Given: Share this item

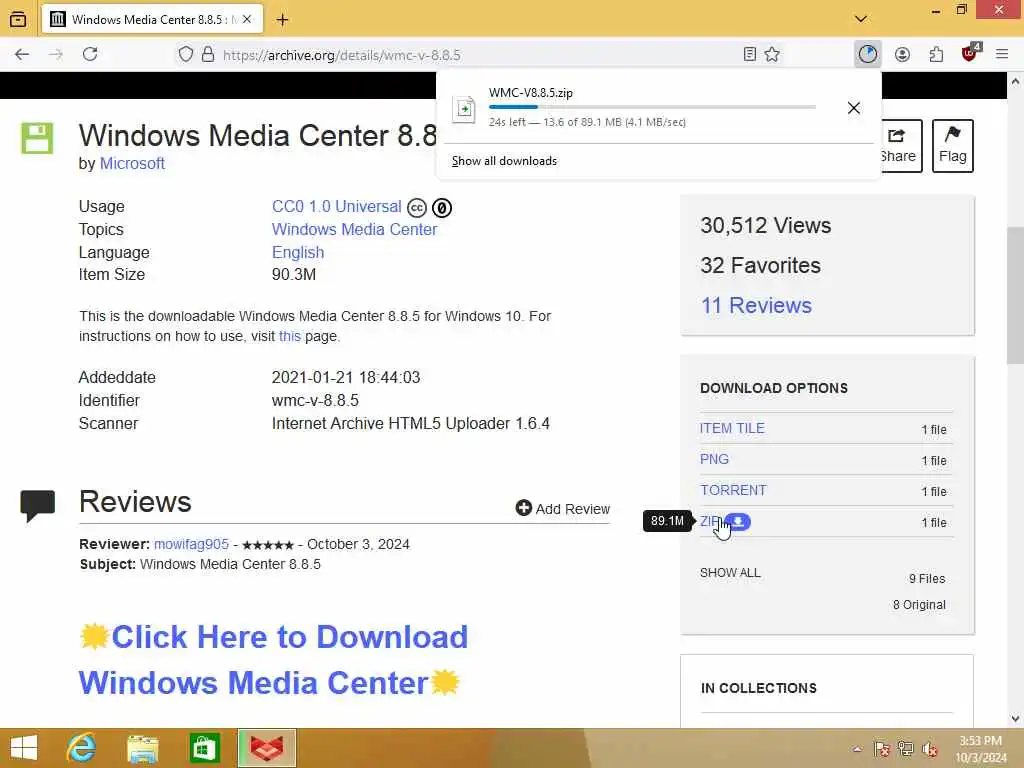Looking at the screenshot, I should (901, 146).
